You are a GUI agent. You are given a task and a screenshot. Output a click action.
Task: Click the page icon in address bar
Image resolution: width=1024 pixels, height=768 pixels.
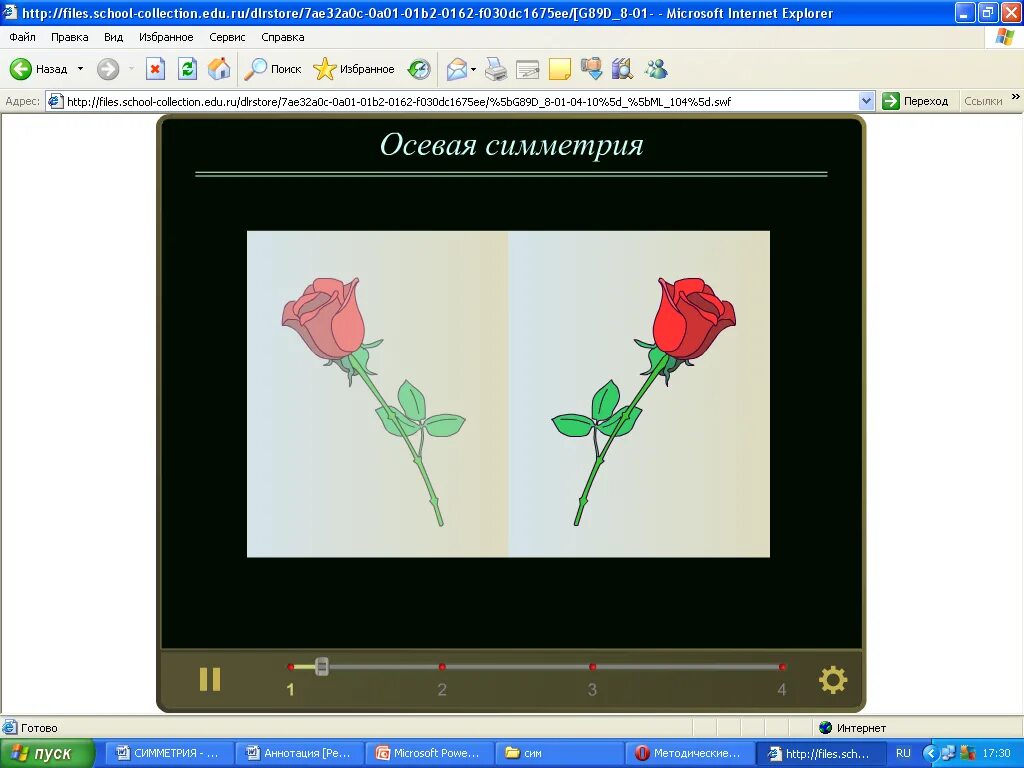click(x=56, y=101)
